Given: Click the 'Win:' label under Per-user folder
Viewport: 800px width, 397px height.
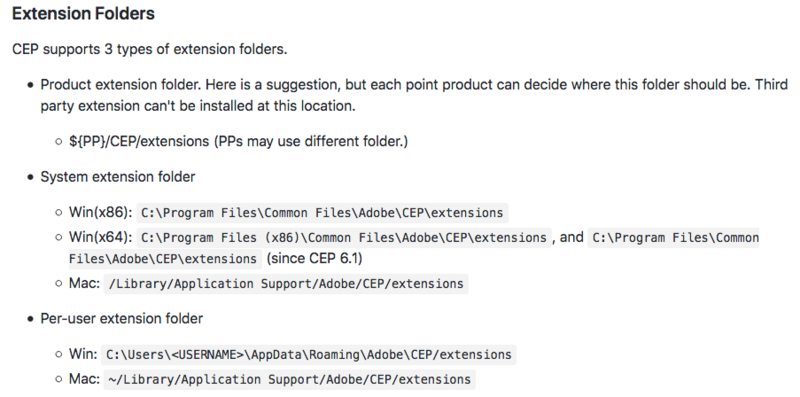Looking at the screenshot, I should pyautogui.click(x=83, y=354).
